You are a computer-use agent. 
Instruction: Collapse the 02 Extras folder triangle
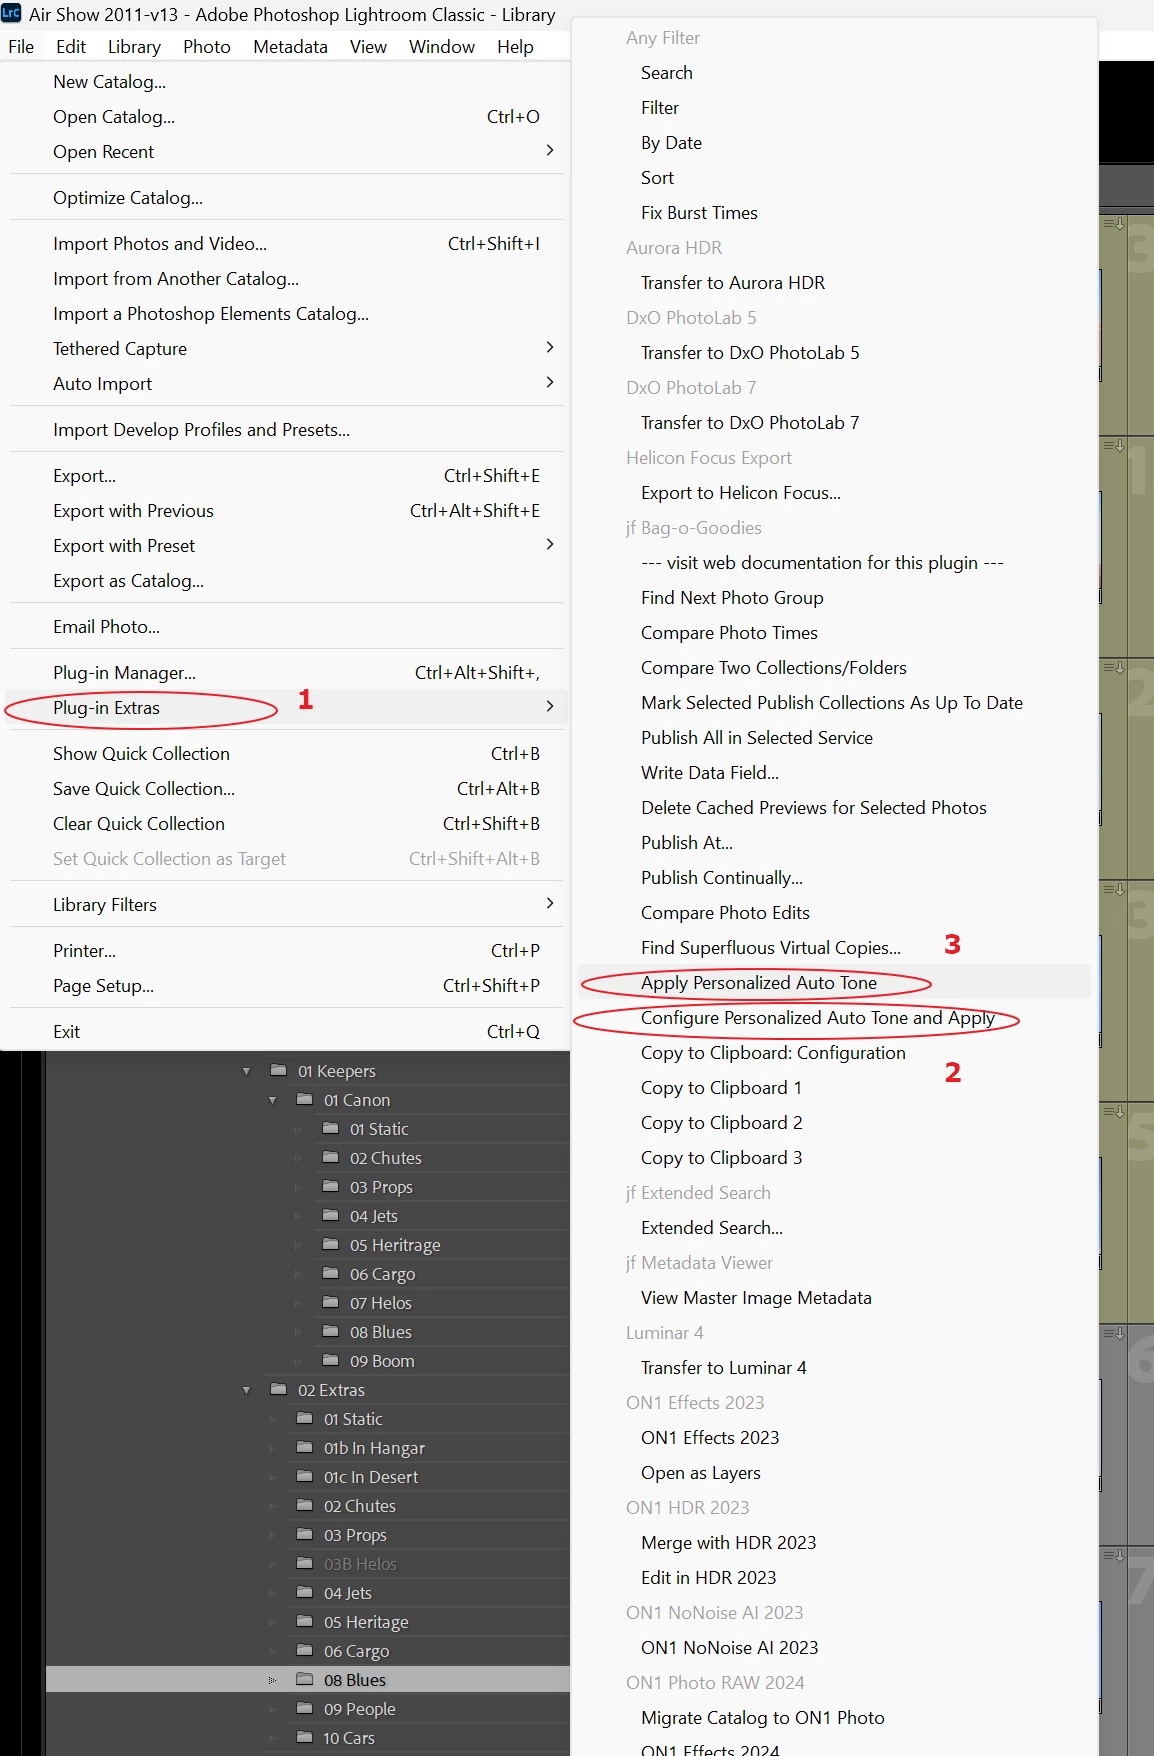(x=246, y=1390)
